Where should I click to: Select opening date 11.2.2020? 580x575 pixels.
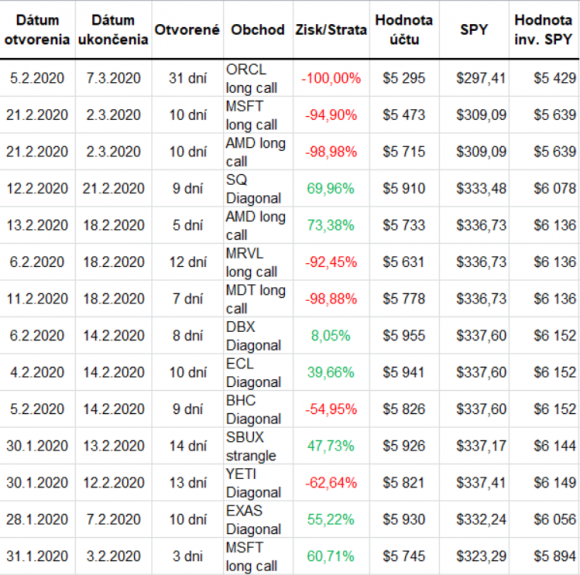click(37, 299)
